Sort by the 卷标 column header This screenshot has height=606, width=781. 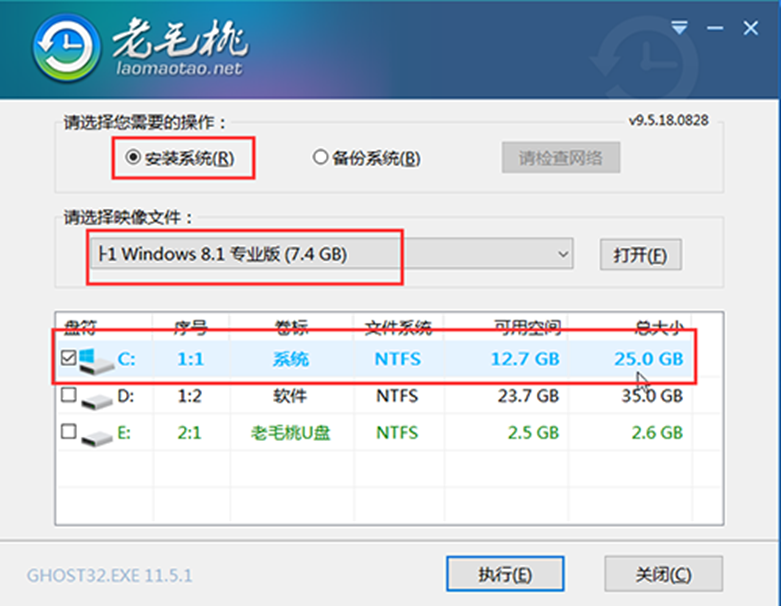(x=291, y=327)
